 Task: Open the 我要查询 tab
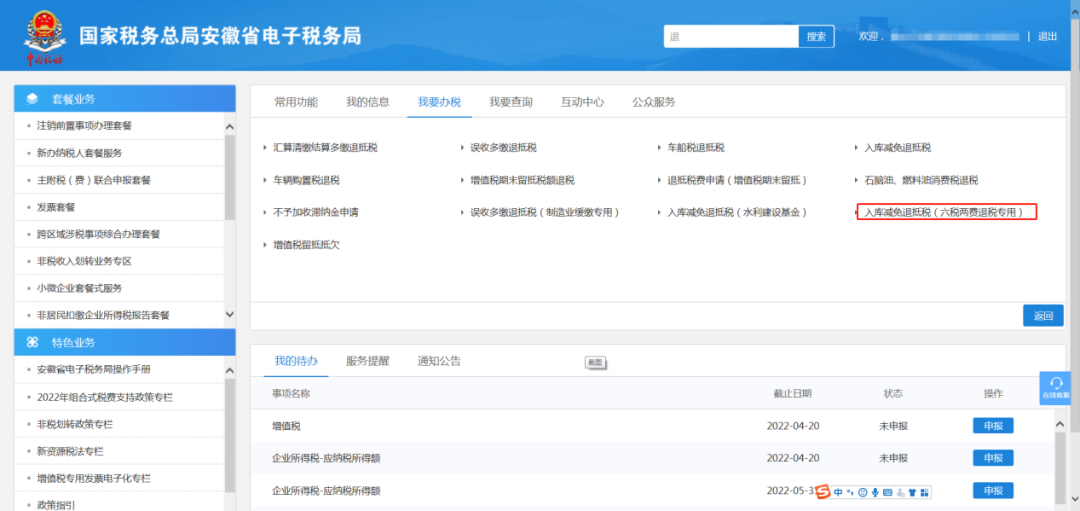tap(511, 102)
